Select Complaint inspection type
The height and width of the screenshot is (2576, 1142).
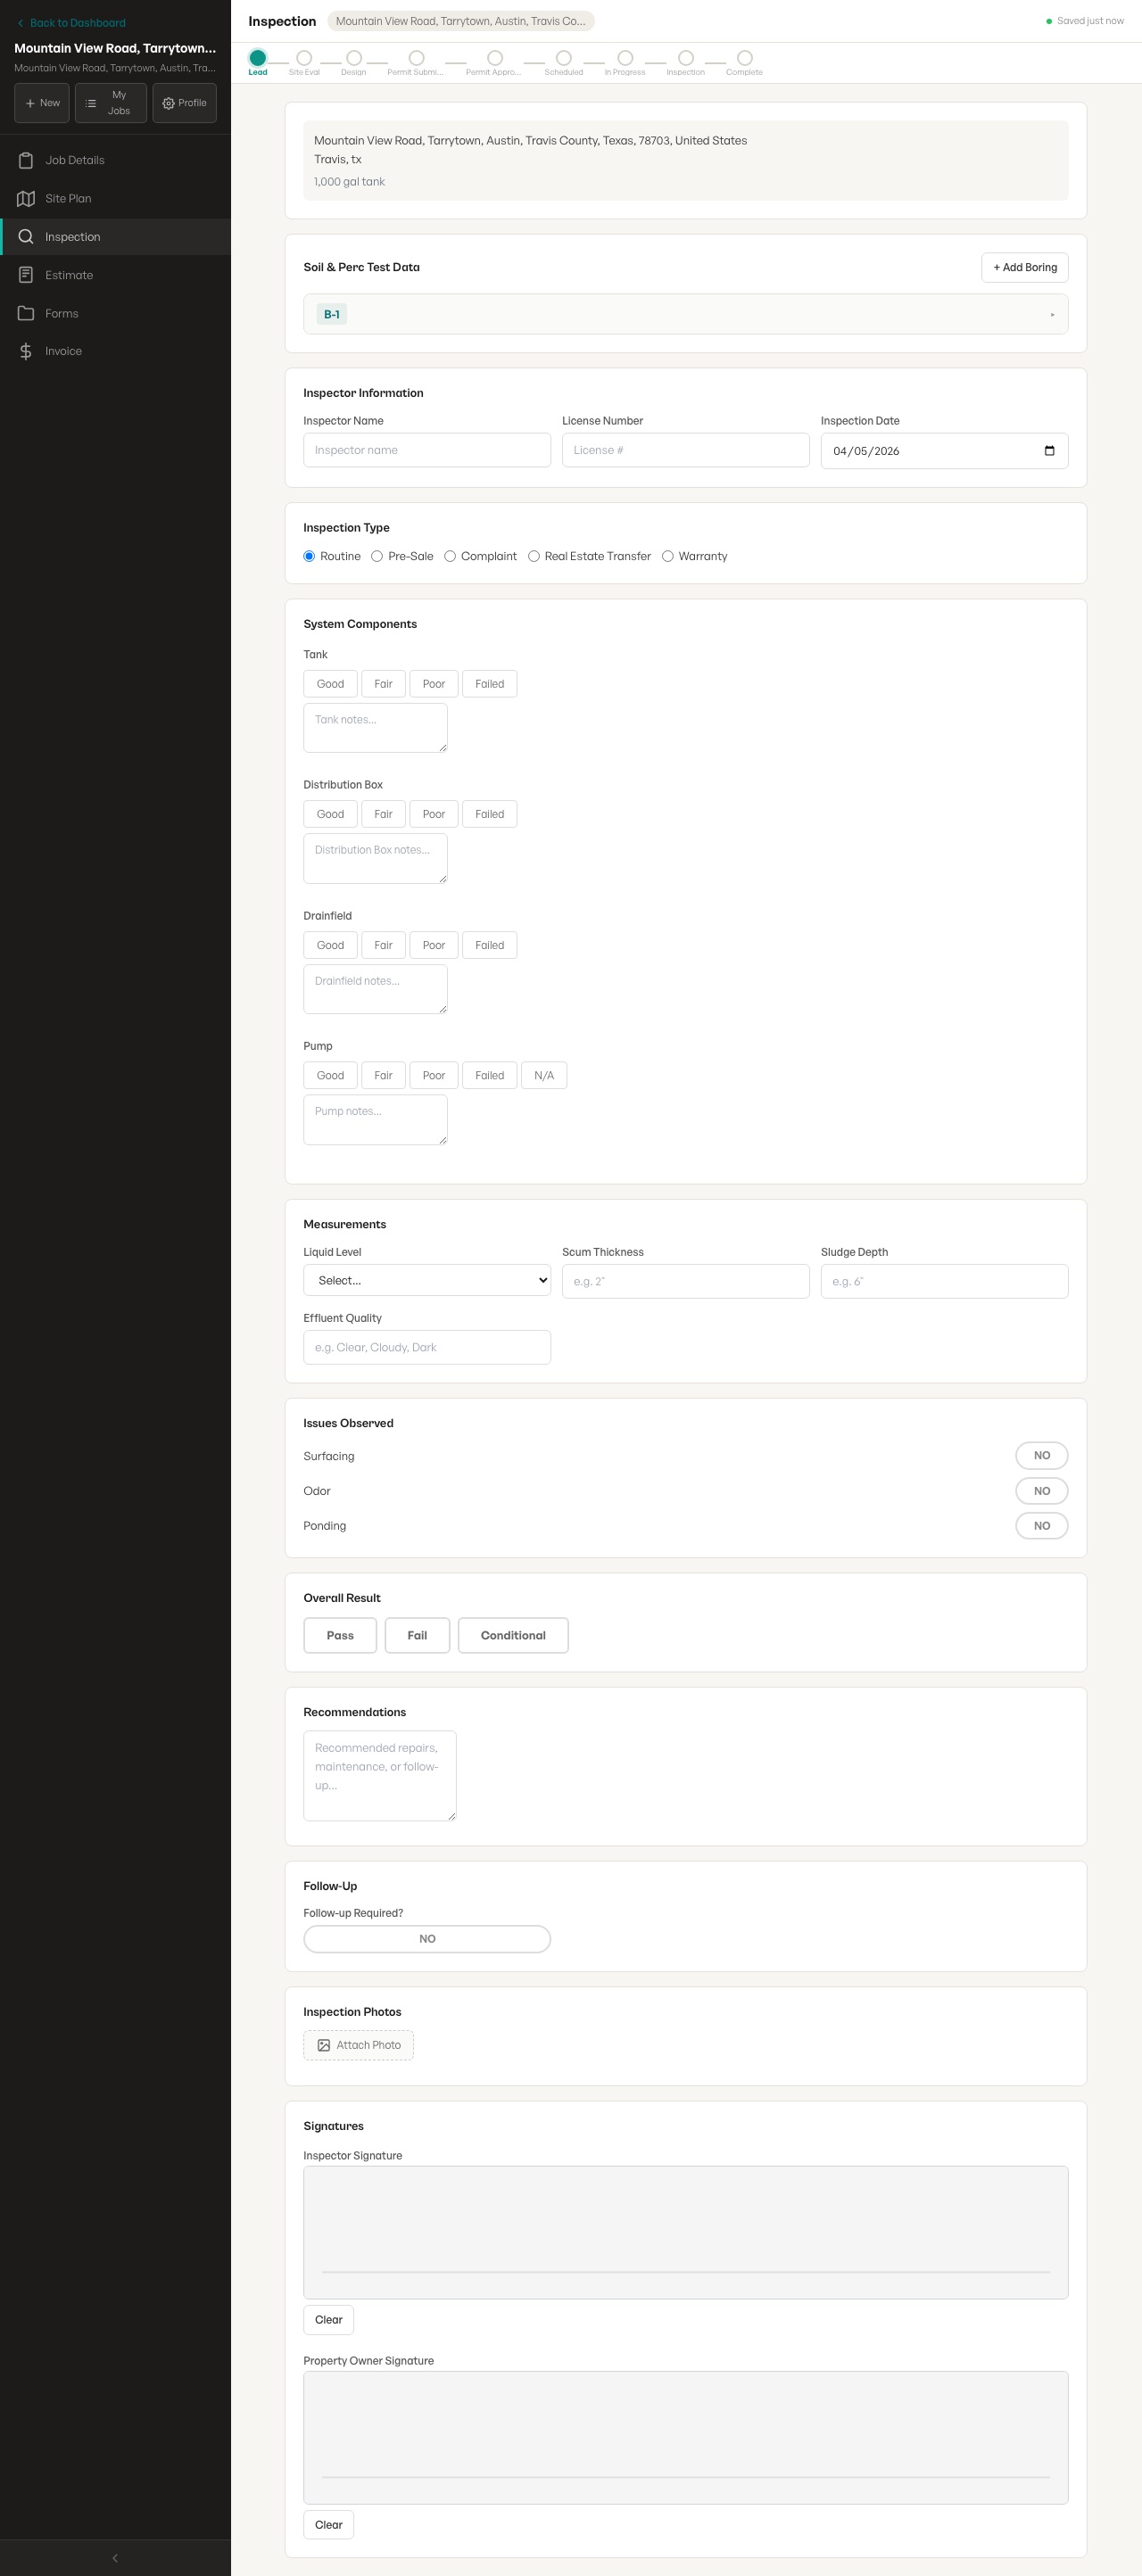point(450,556)
